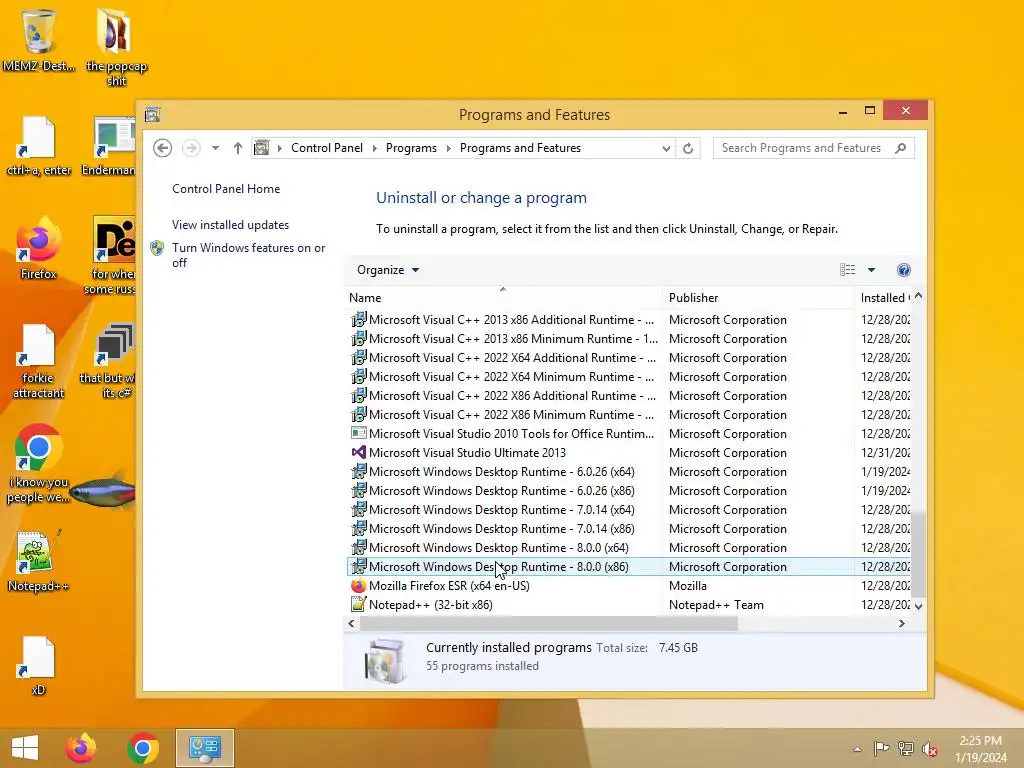Open the Organize dropdown menu
Viewport: 1024px width, 768px height.
pos(388,270)
